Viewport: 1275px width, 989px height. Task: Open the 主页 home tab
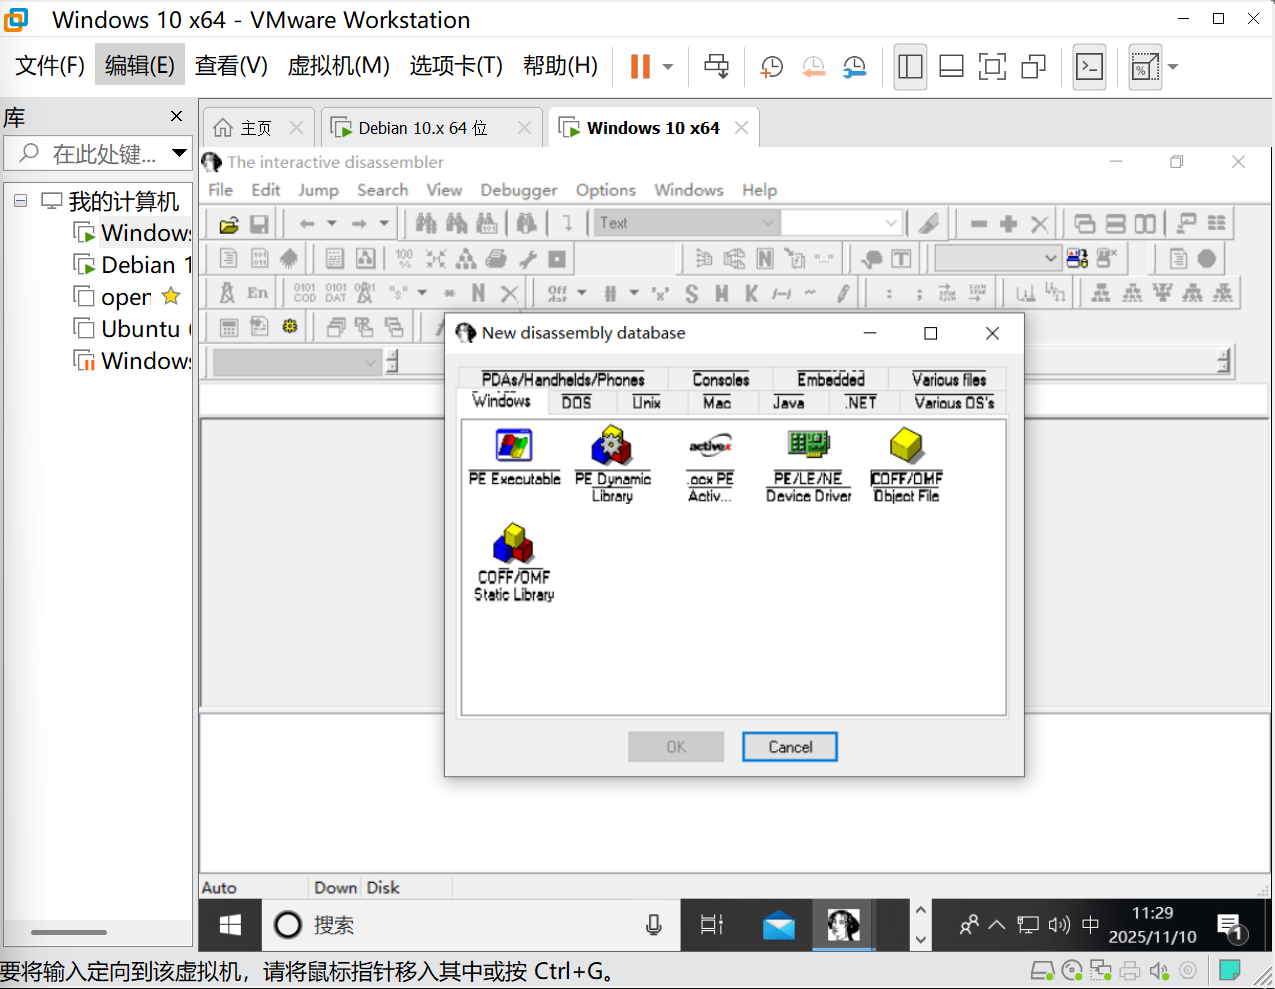point(256,128)
